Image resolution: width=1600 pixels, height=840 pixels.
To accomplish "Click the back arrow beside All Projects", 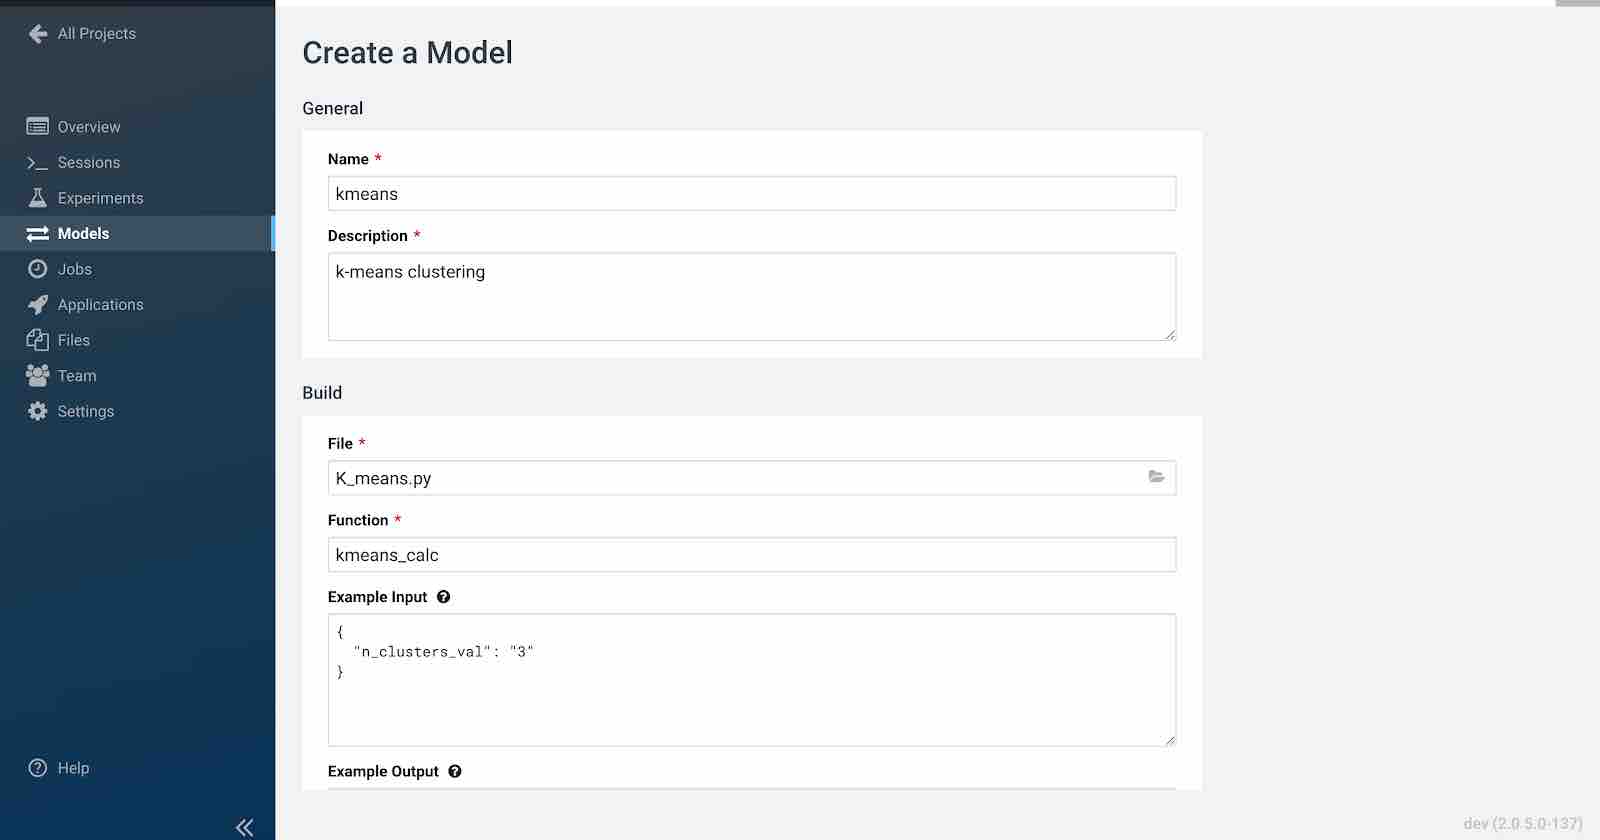I will pyautogui.click(x=38, y=34).
